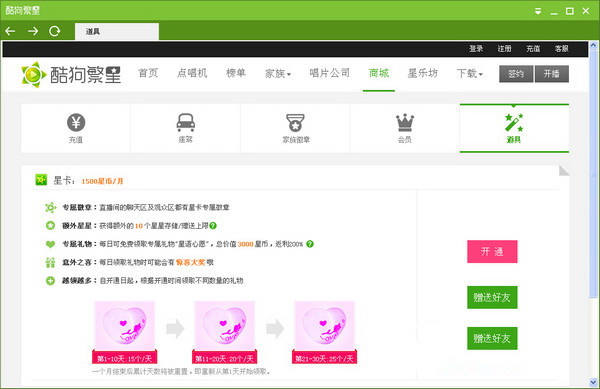This screenshot has height=389, width=600.
Task: Expand the 家族 dropdown menu
Action: pyautogui.click(x=278, y=73)
